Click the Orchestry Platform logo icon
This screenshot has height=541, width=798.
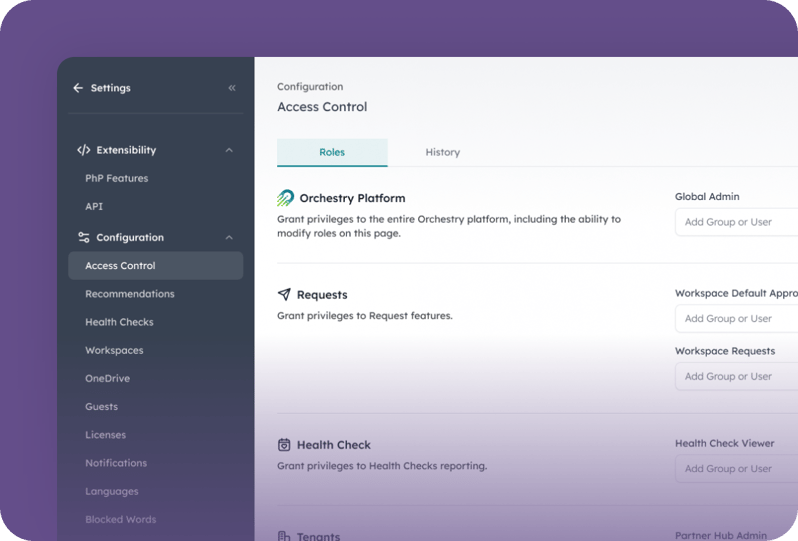click(x=286, y=198)
